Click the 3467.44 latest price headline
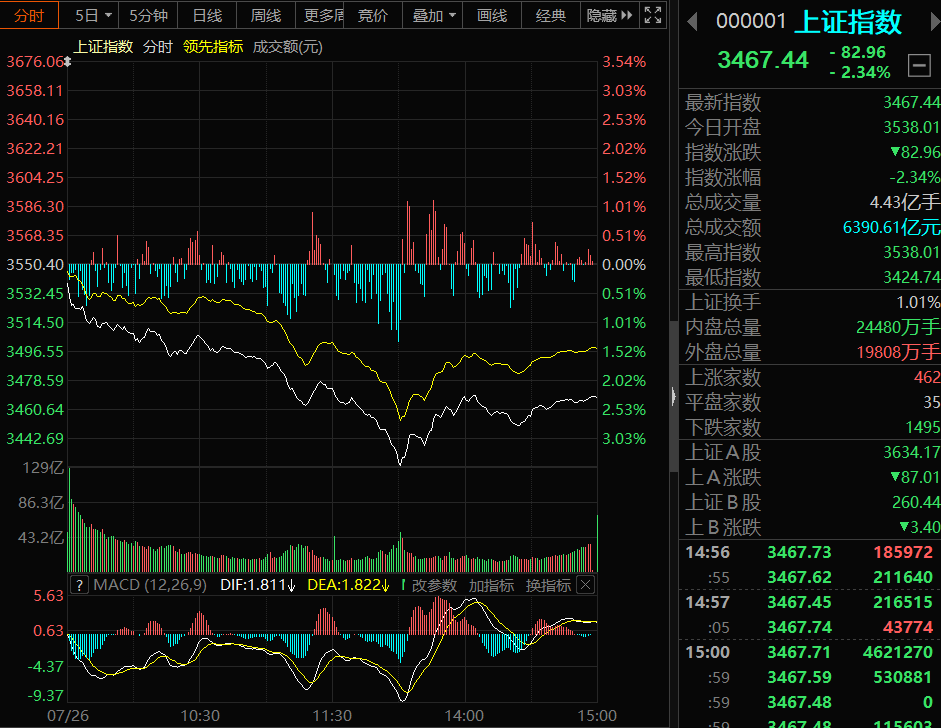This screenshot has height=728, width=941. click(763, 60)
